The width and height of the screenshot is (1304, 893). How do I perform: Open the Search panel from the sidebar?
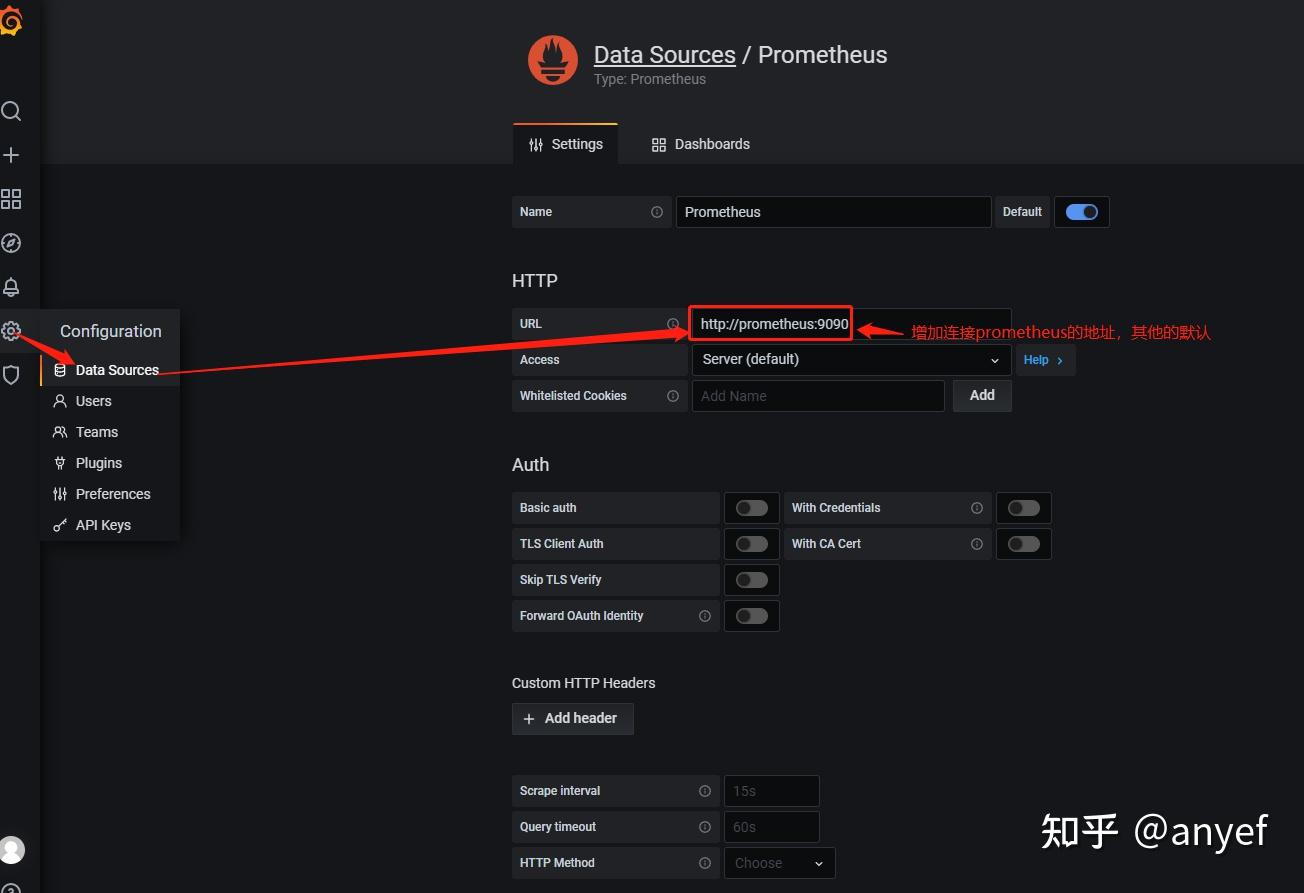[x=12, y=111]
